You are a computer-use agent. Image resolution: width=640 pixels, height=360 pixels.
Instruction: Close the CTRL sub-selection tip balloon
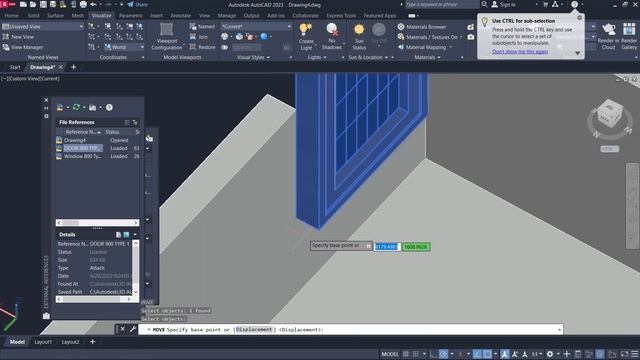tap(579, 18)
